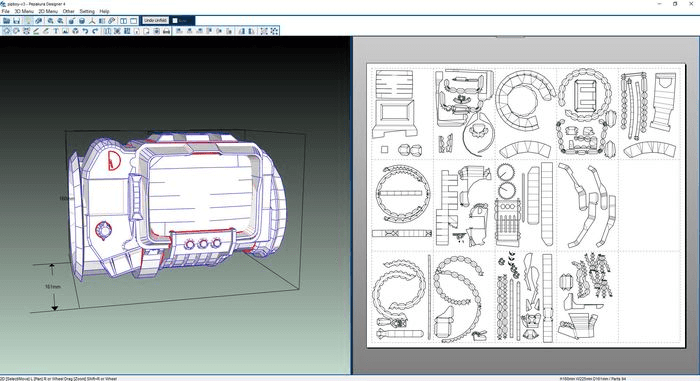Viewport: 700px width, 381px height.
Task: Click the redo arrow icon
Action: pyautogui.click(x=95, y=31)
